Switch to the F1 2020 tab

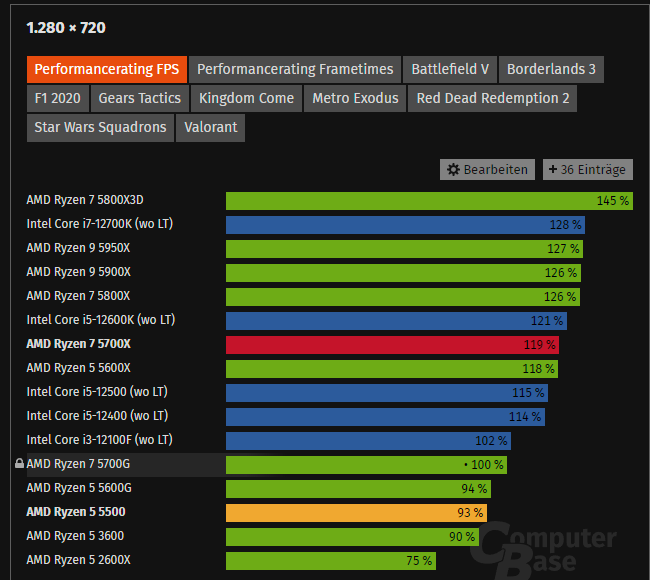pos(58,99)
